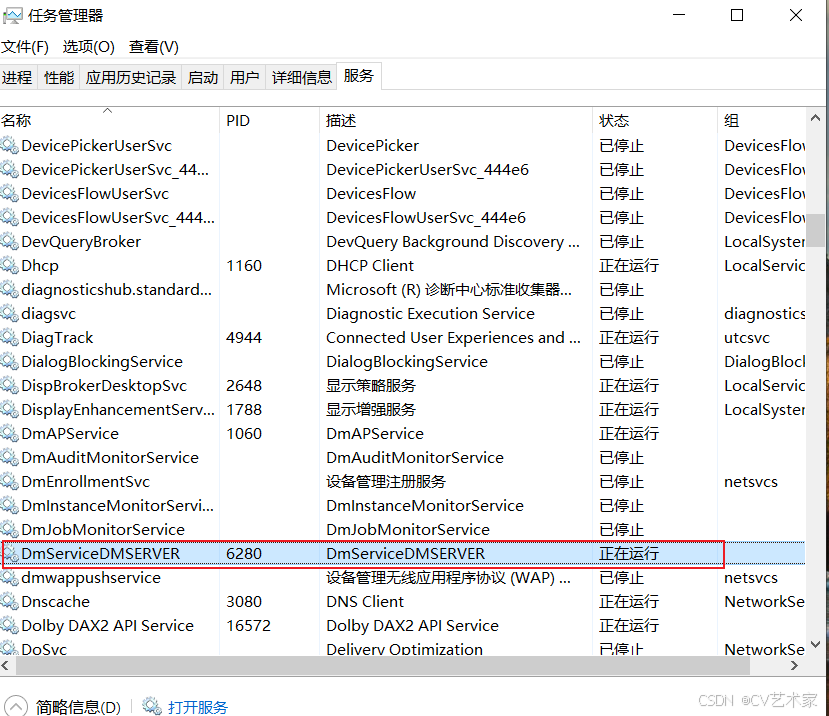
Task: Click PID 6280 in the DmServiceDMSERVER row
Action: point(244,554)
